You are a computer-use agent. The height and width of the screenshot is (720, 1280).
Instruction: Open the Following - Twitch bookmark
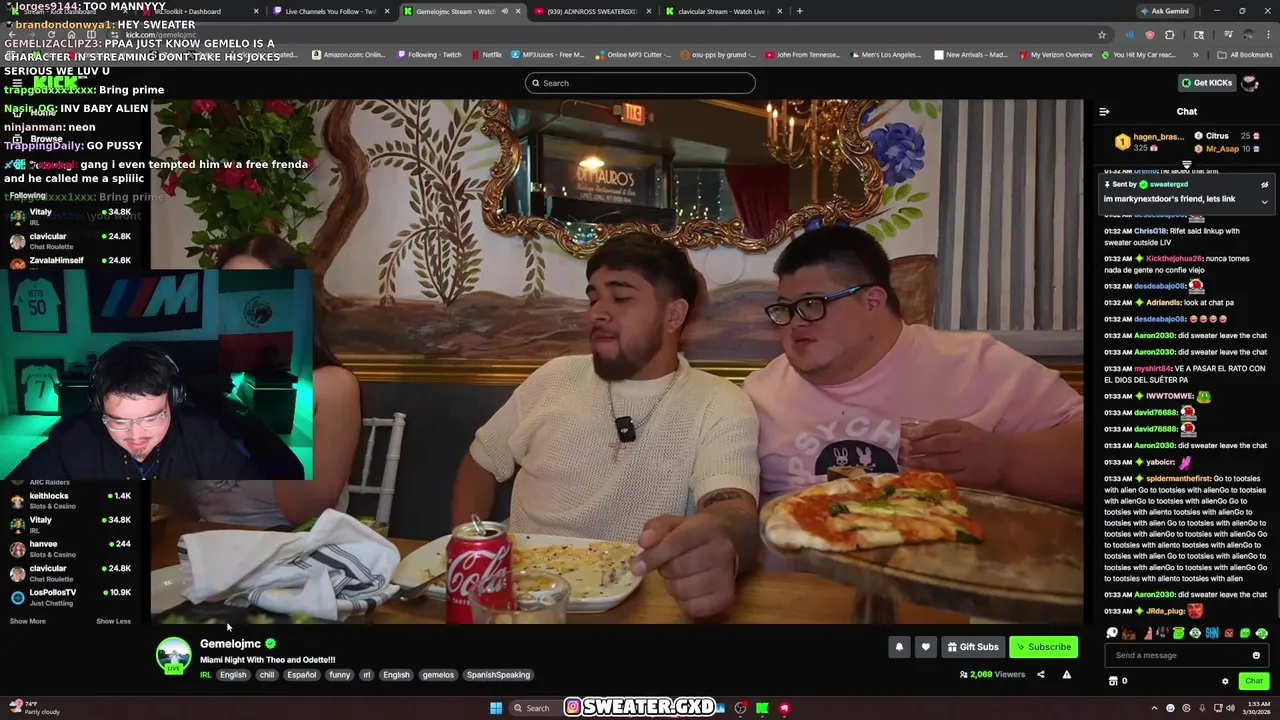[428, 55]
